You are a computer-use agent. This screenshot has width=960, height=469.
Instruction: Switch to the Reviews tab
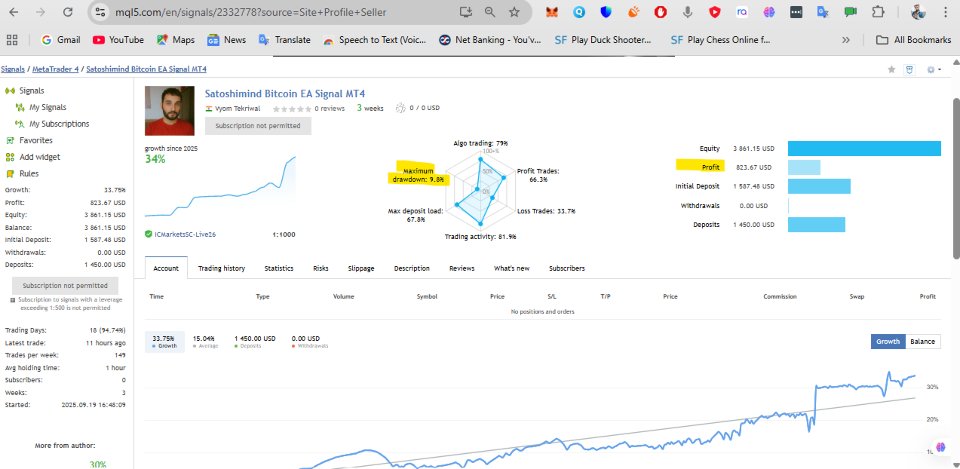click(462, 268)
